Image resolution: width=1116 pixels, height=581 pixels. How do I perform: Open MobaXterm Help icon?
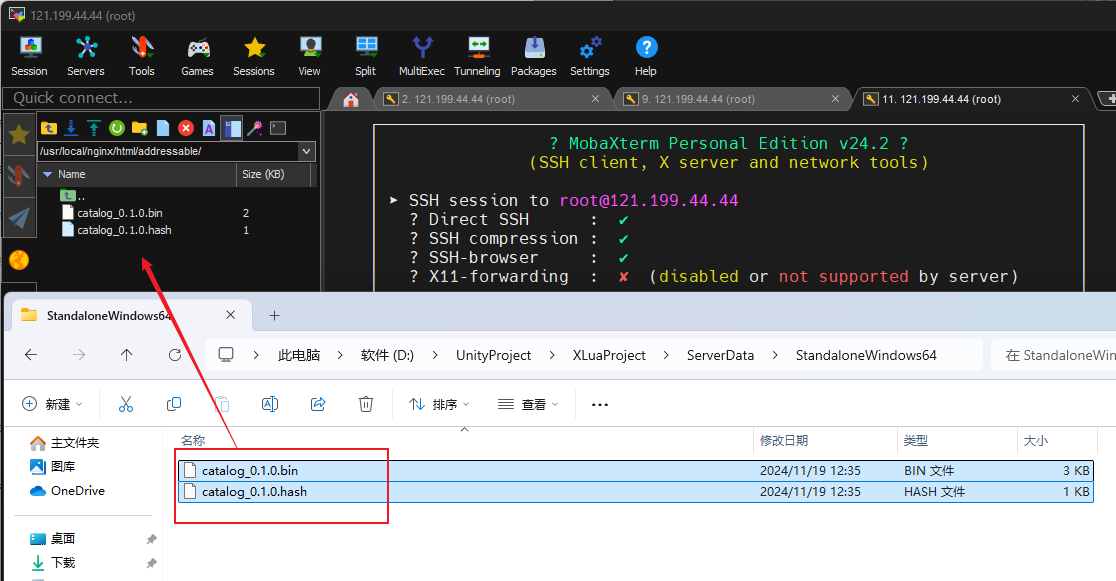[646, 56]
